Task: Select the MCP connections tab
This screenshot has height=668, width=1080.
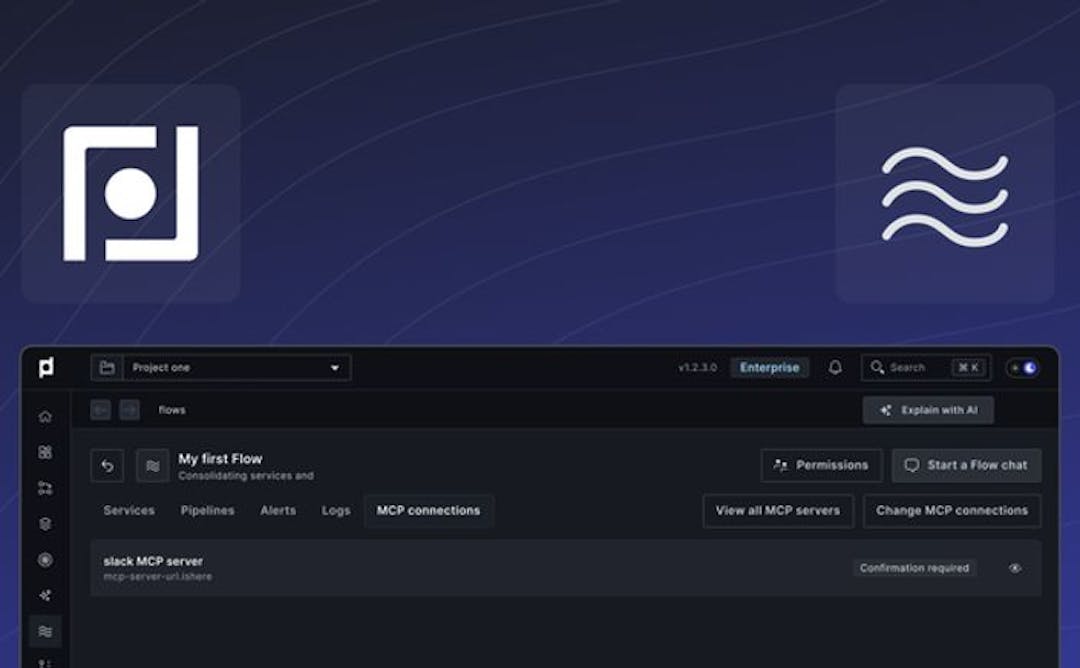Action: (x=428, y=511)
